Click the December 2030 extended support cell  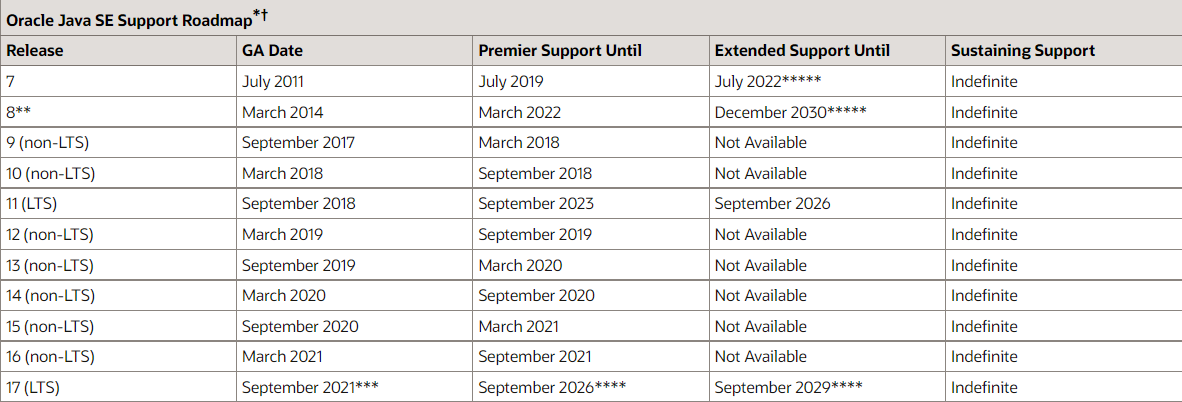790,112
